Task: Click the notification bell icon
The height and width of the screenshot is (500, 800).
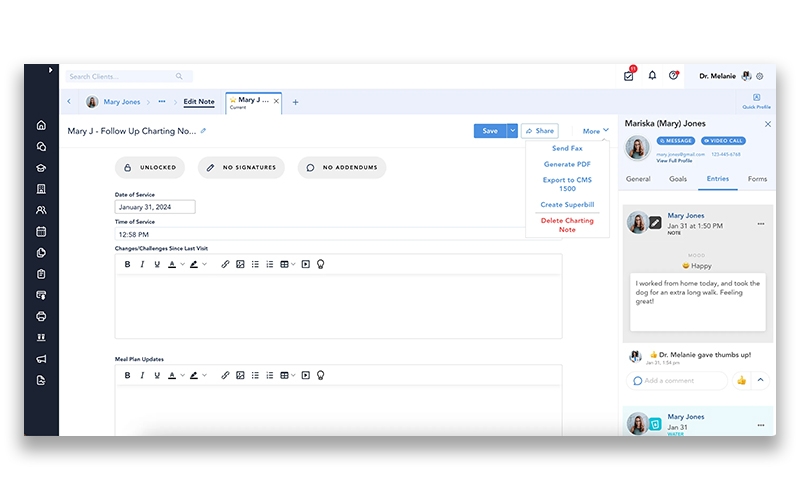Action: [652, 76]
